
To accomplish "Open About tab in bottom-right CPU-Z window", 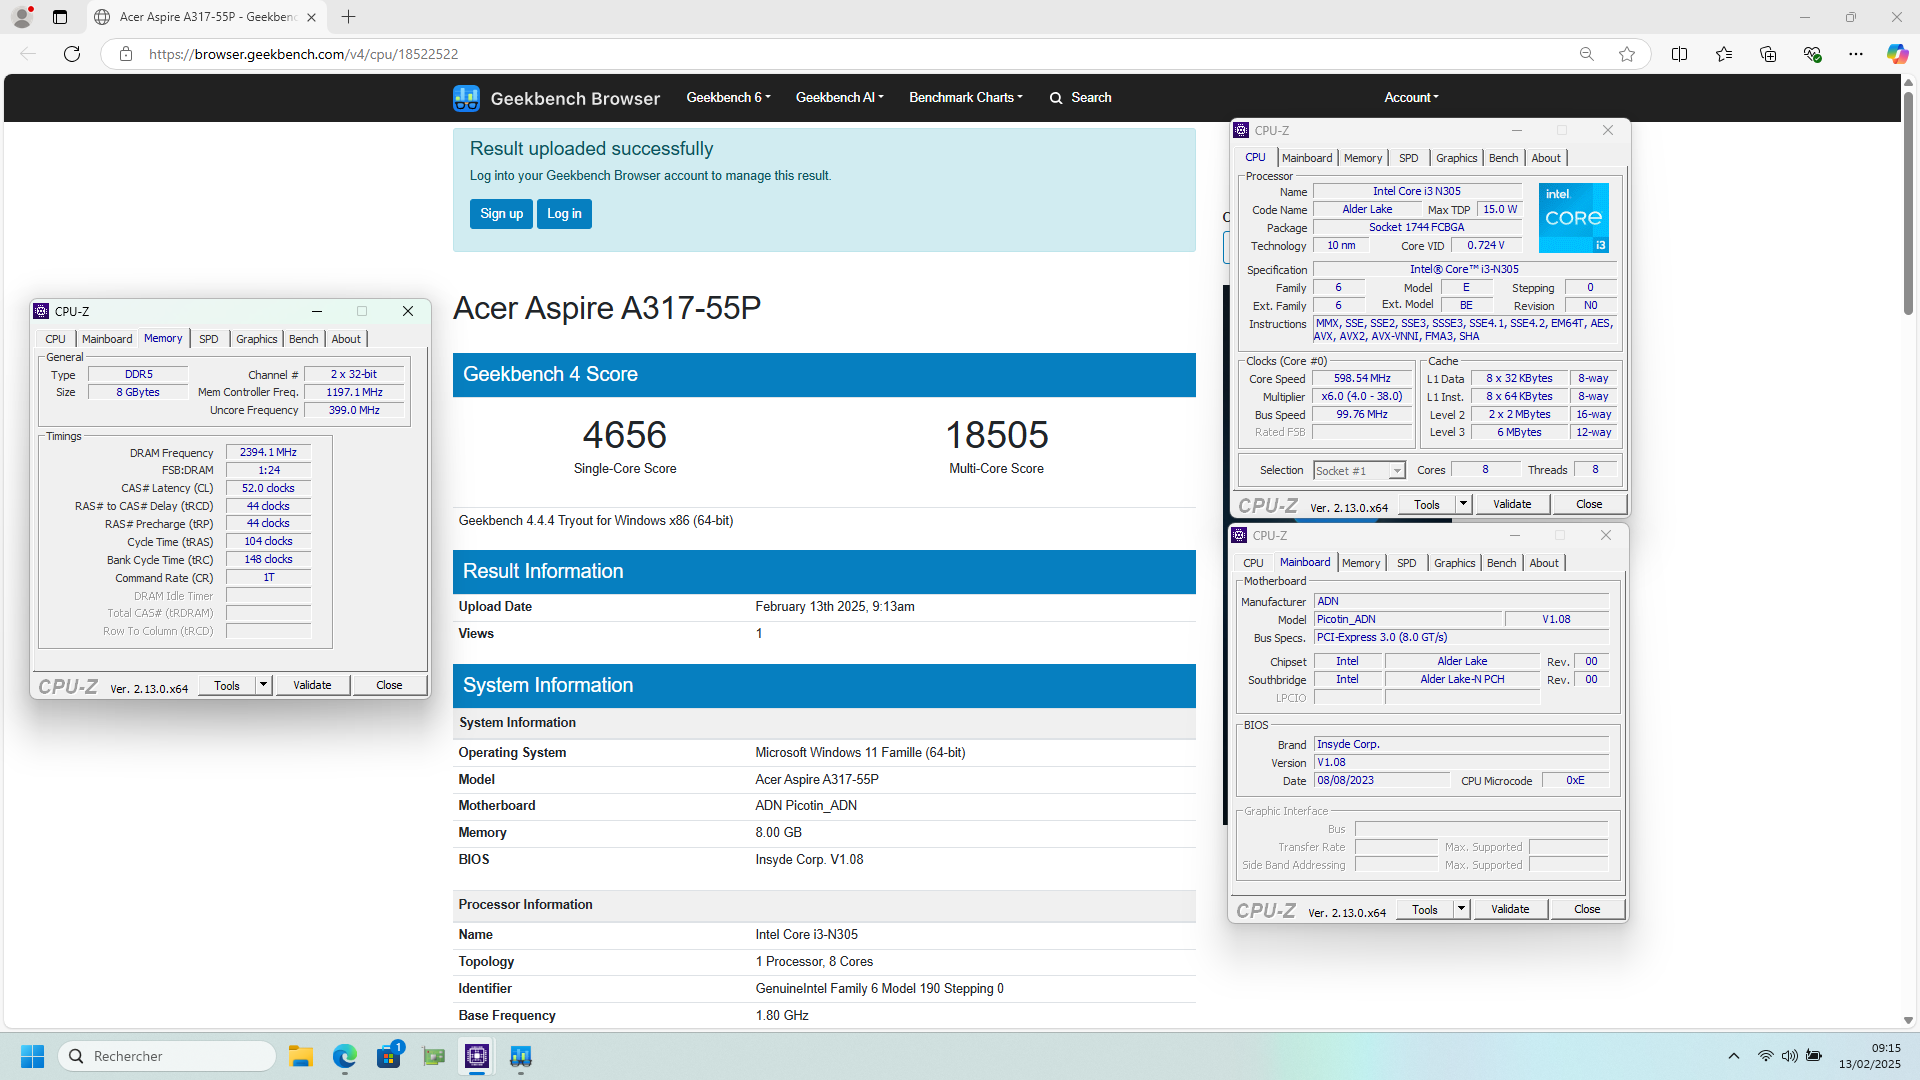I will (x=1544, y=563).
